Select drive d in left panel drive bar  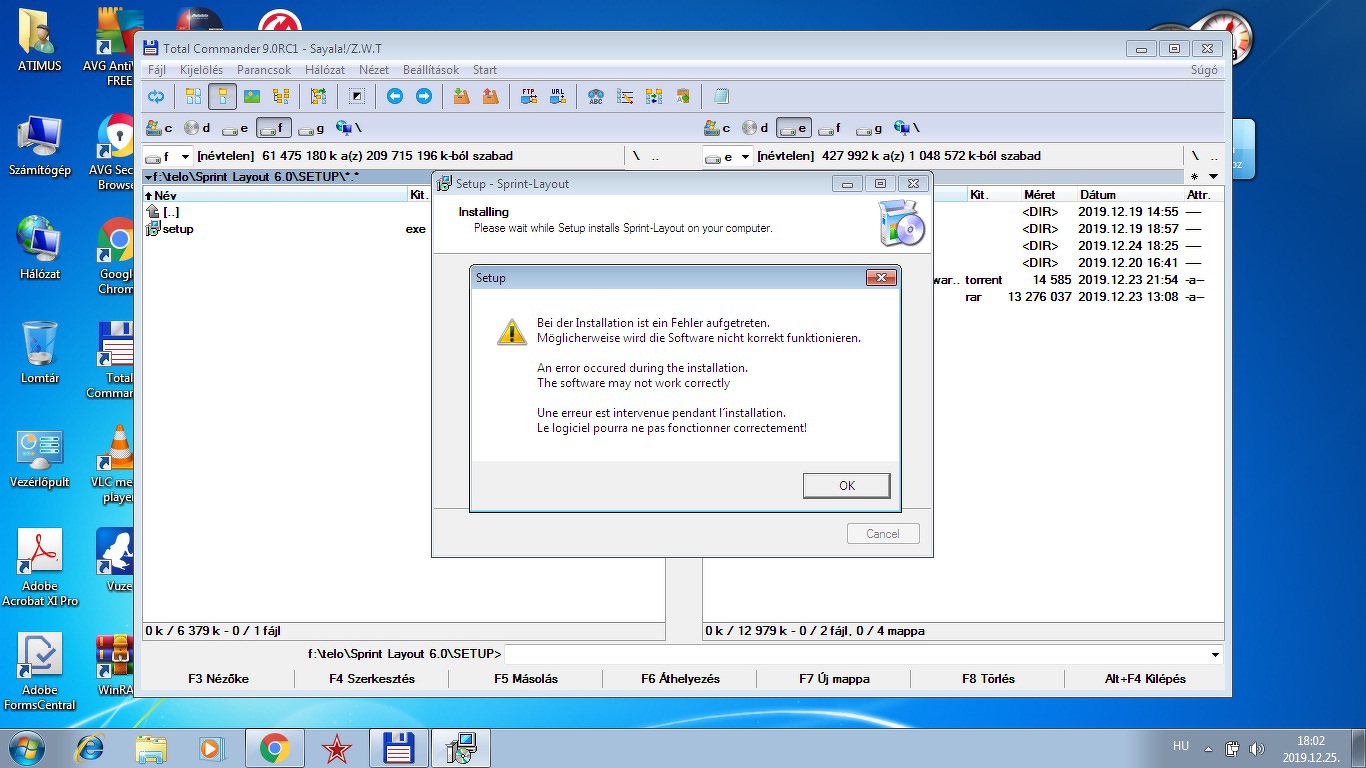[198, 128]
